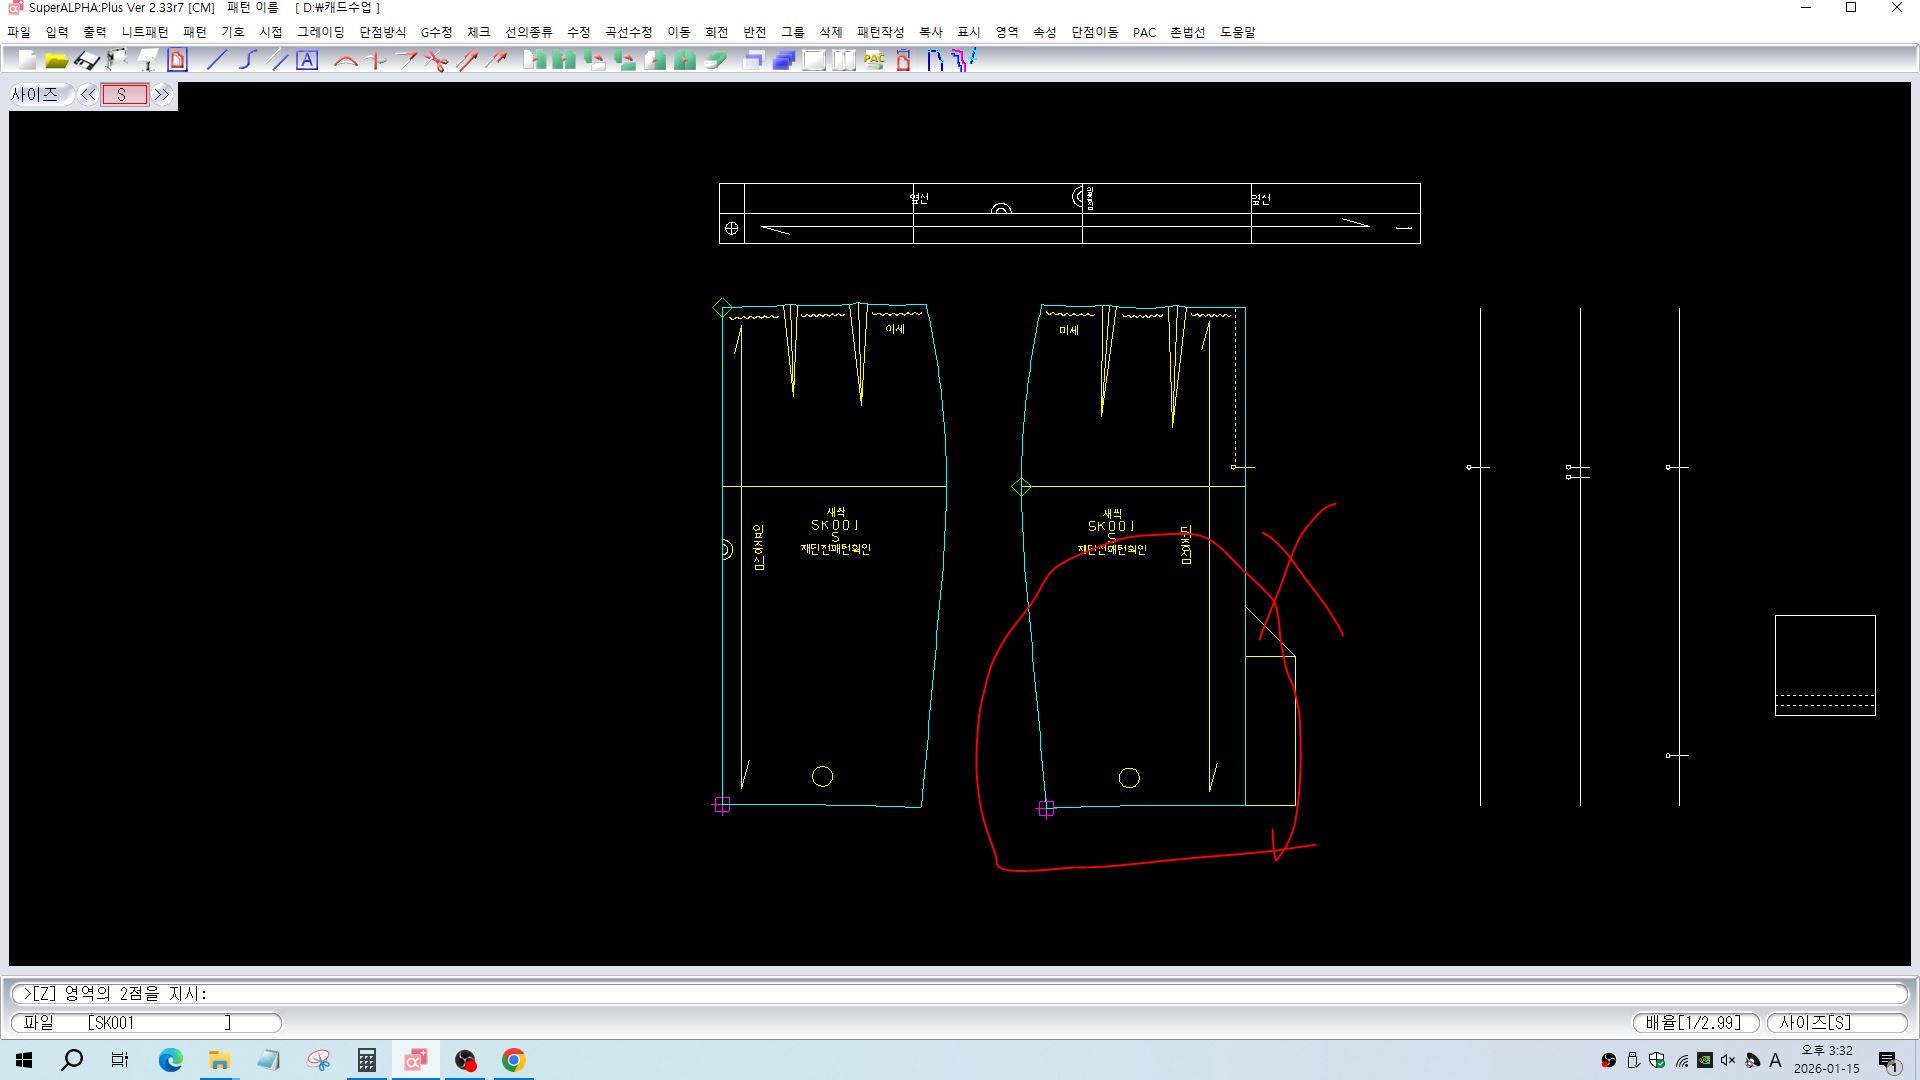
Task: Open the 패턴작성 menu
Action: pos(880,32)
